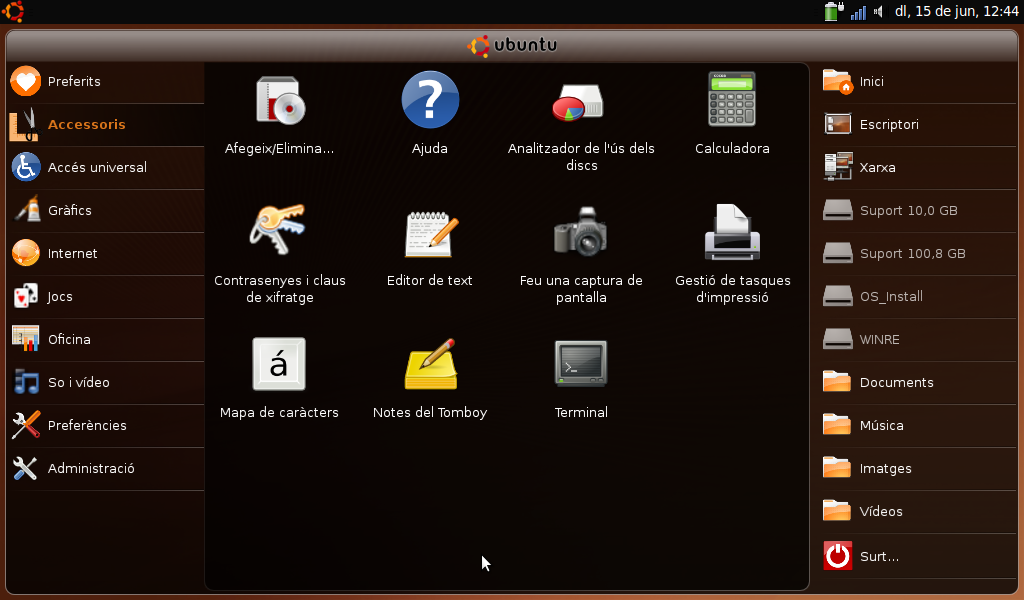Switch to the Oficina category
1024x600 pixels.
[106, 340]
